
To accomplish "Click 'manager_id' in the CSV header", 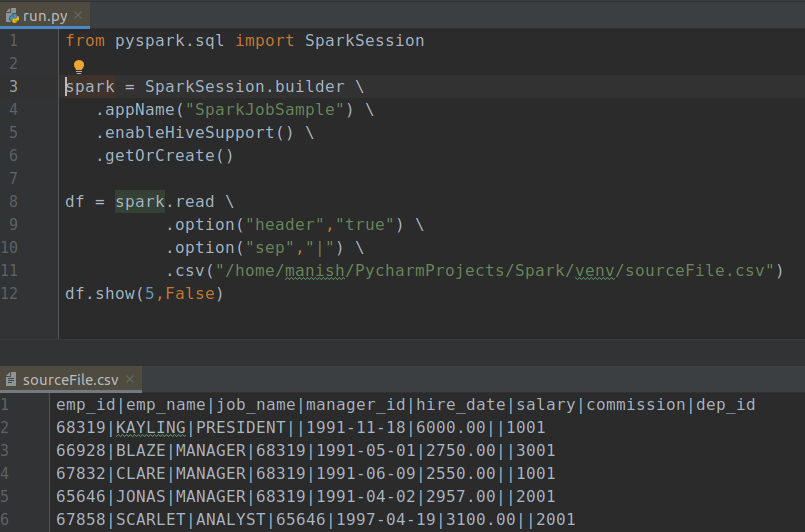I will (x=356, y=405).
